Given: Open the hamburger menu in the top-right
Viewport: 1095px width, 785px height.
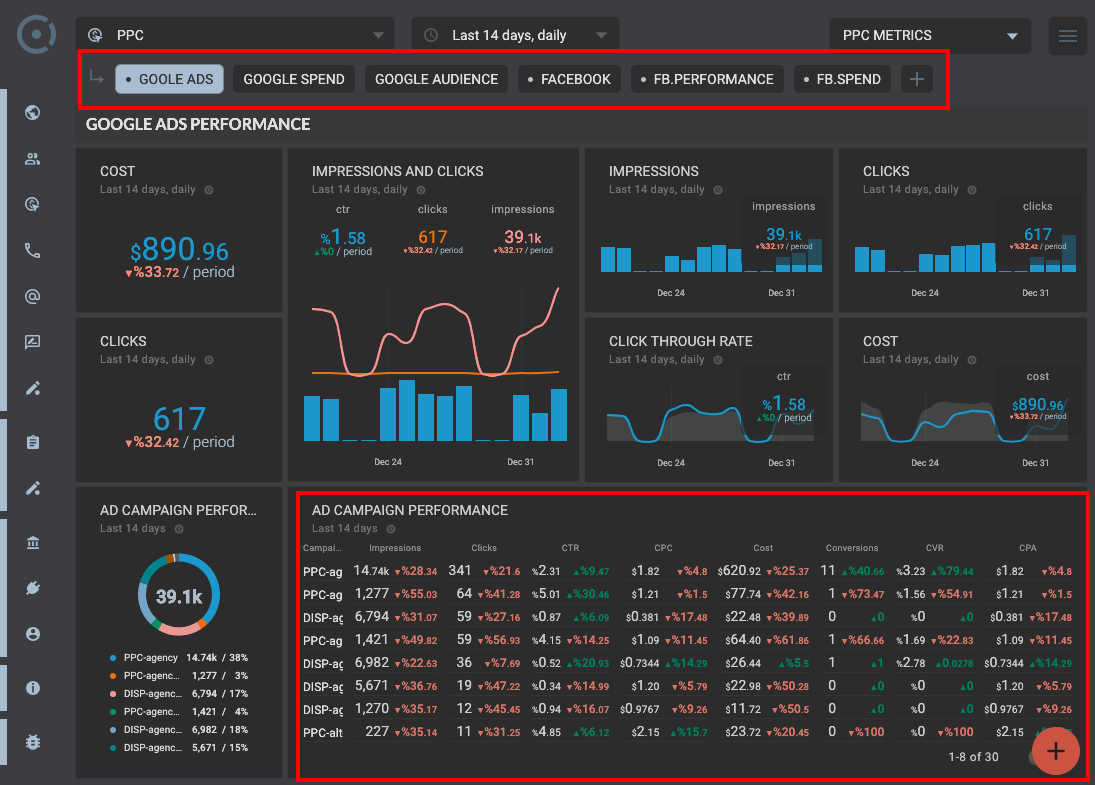Looking at the screenshot, I should tap(1067, 36).
